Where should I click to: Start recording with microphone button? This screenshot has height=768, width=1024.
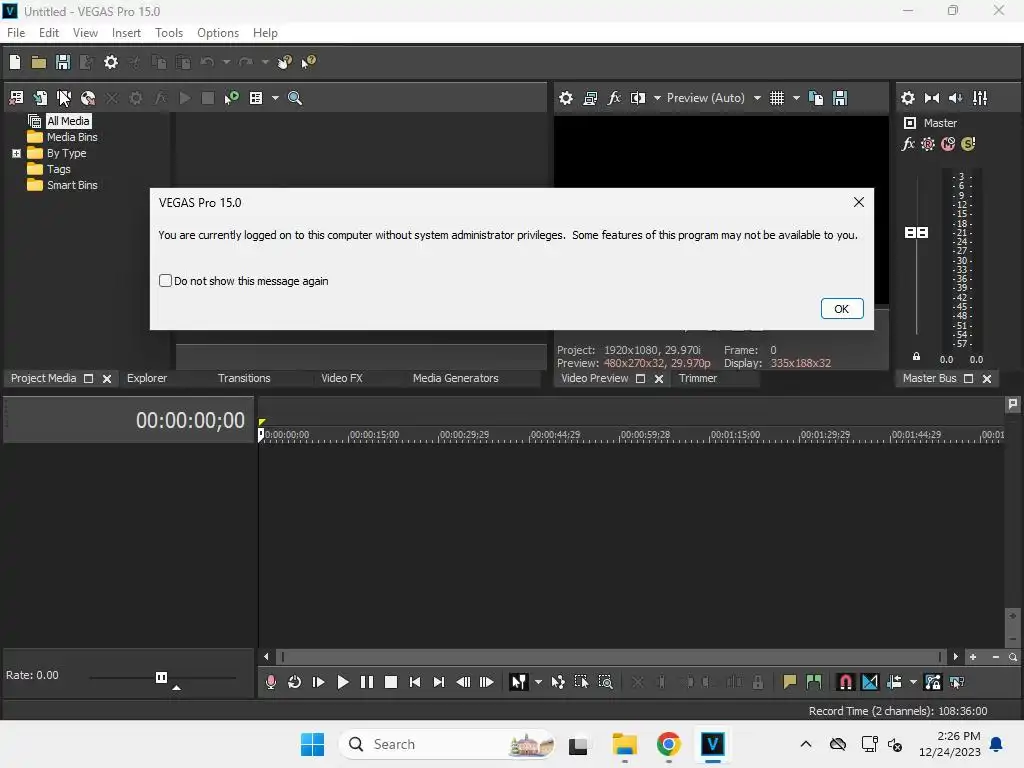point(270,682)
